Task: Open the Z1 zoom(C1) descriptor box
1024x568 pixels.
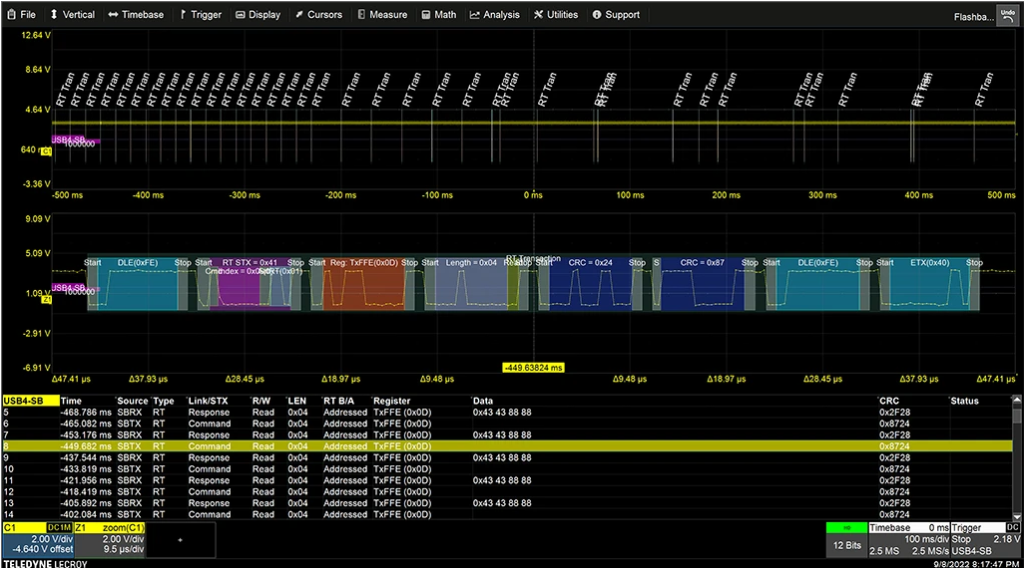Action: 110,539
